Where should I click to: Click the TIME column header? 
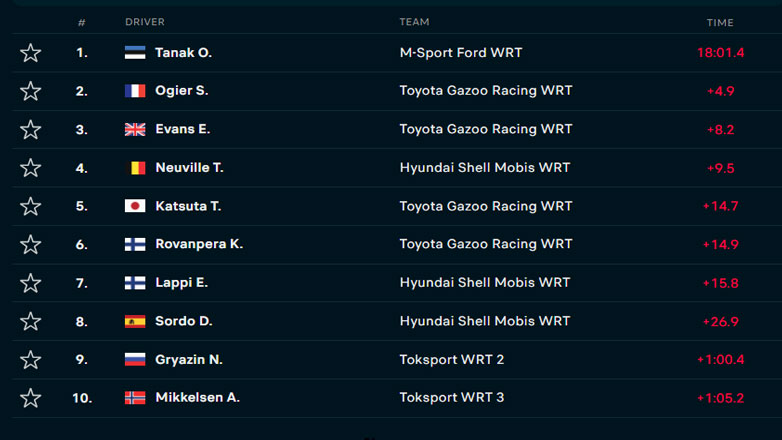(720, 22)
